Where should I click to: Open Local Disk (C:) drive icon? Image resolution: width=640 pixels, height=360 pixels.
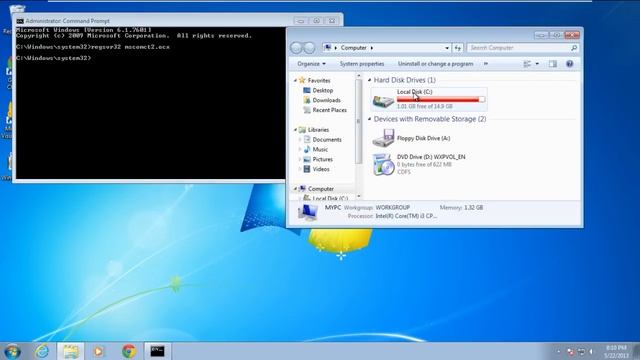(x=383, y=100)
